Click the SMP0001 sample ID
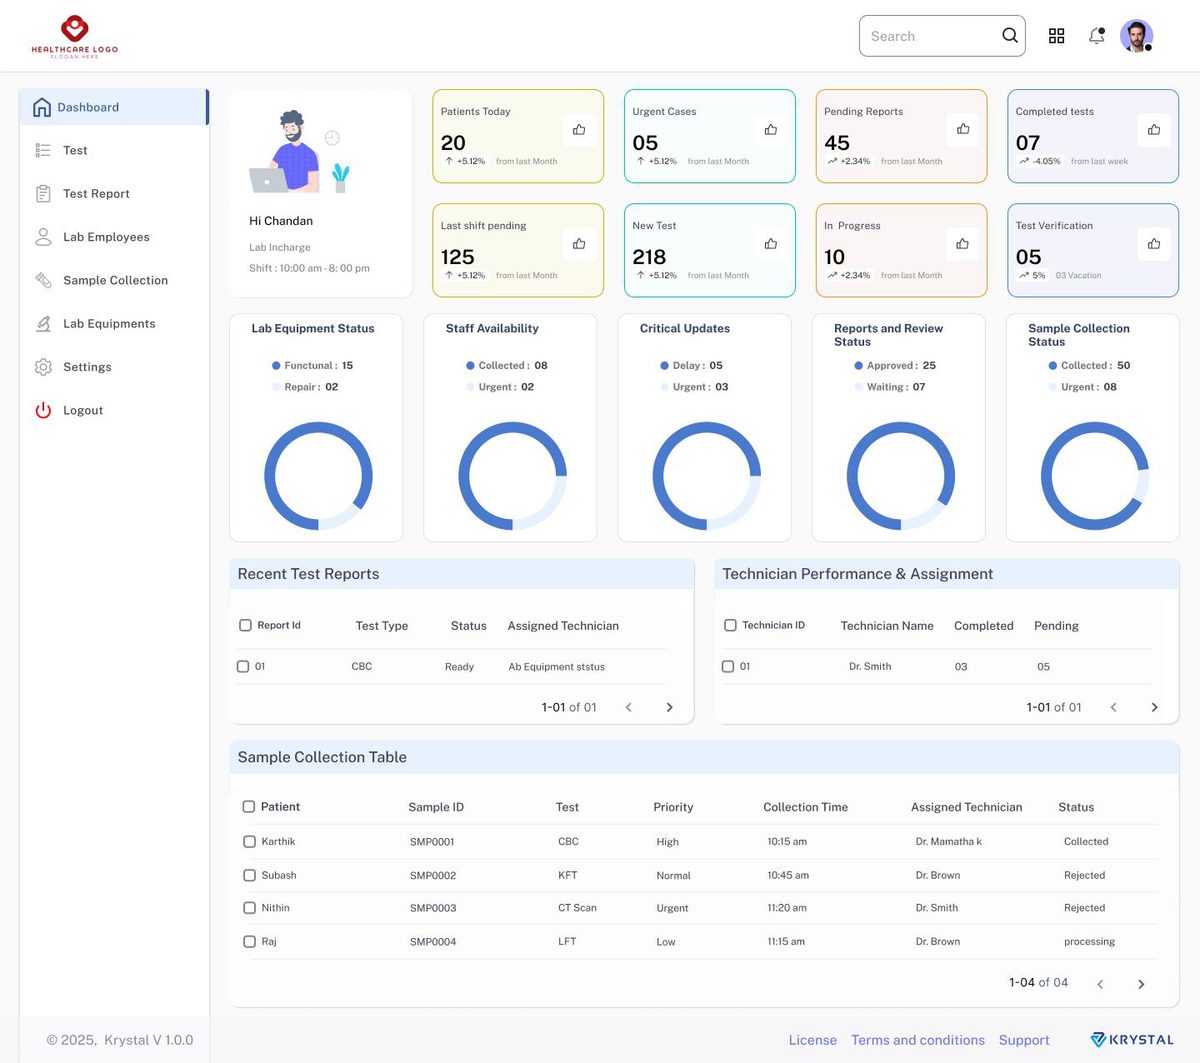1200x1063 pixels. pyautogui.click(x=432, y=842)
